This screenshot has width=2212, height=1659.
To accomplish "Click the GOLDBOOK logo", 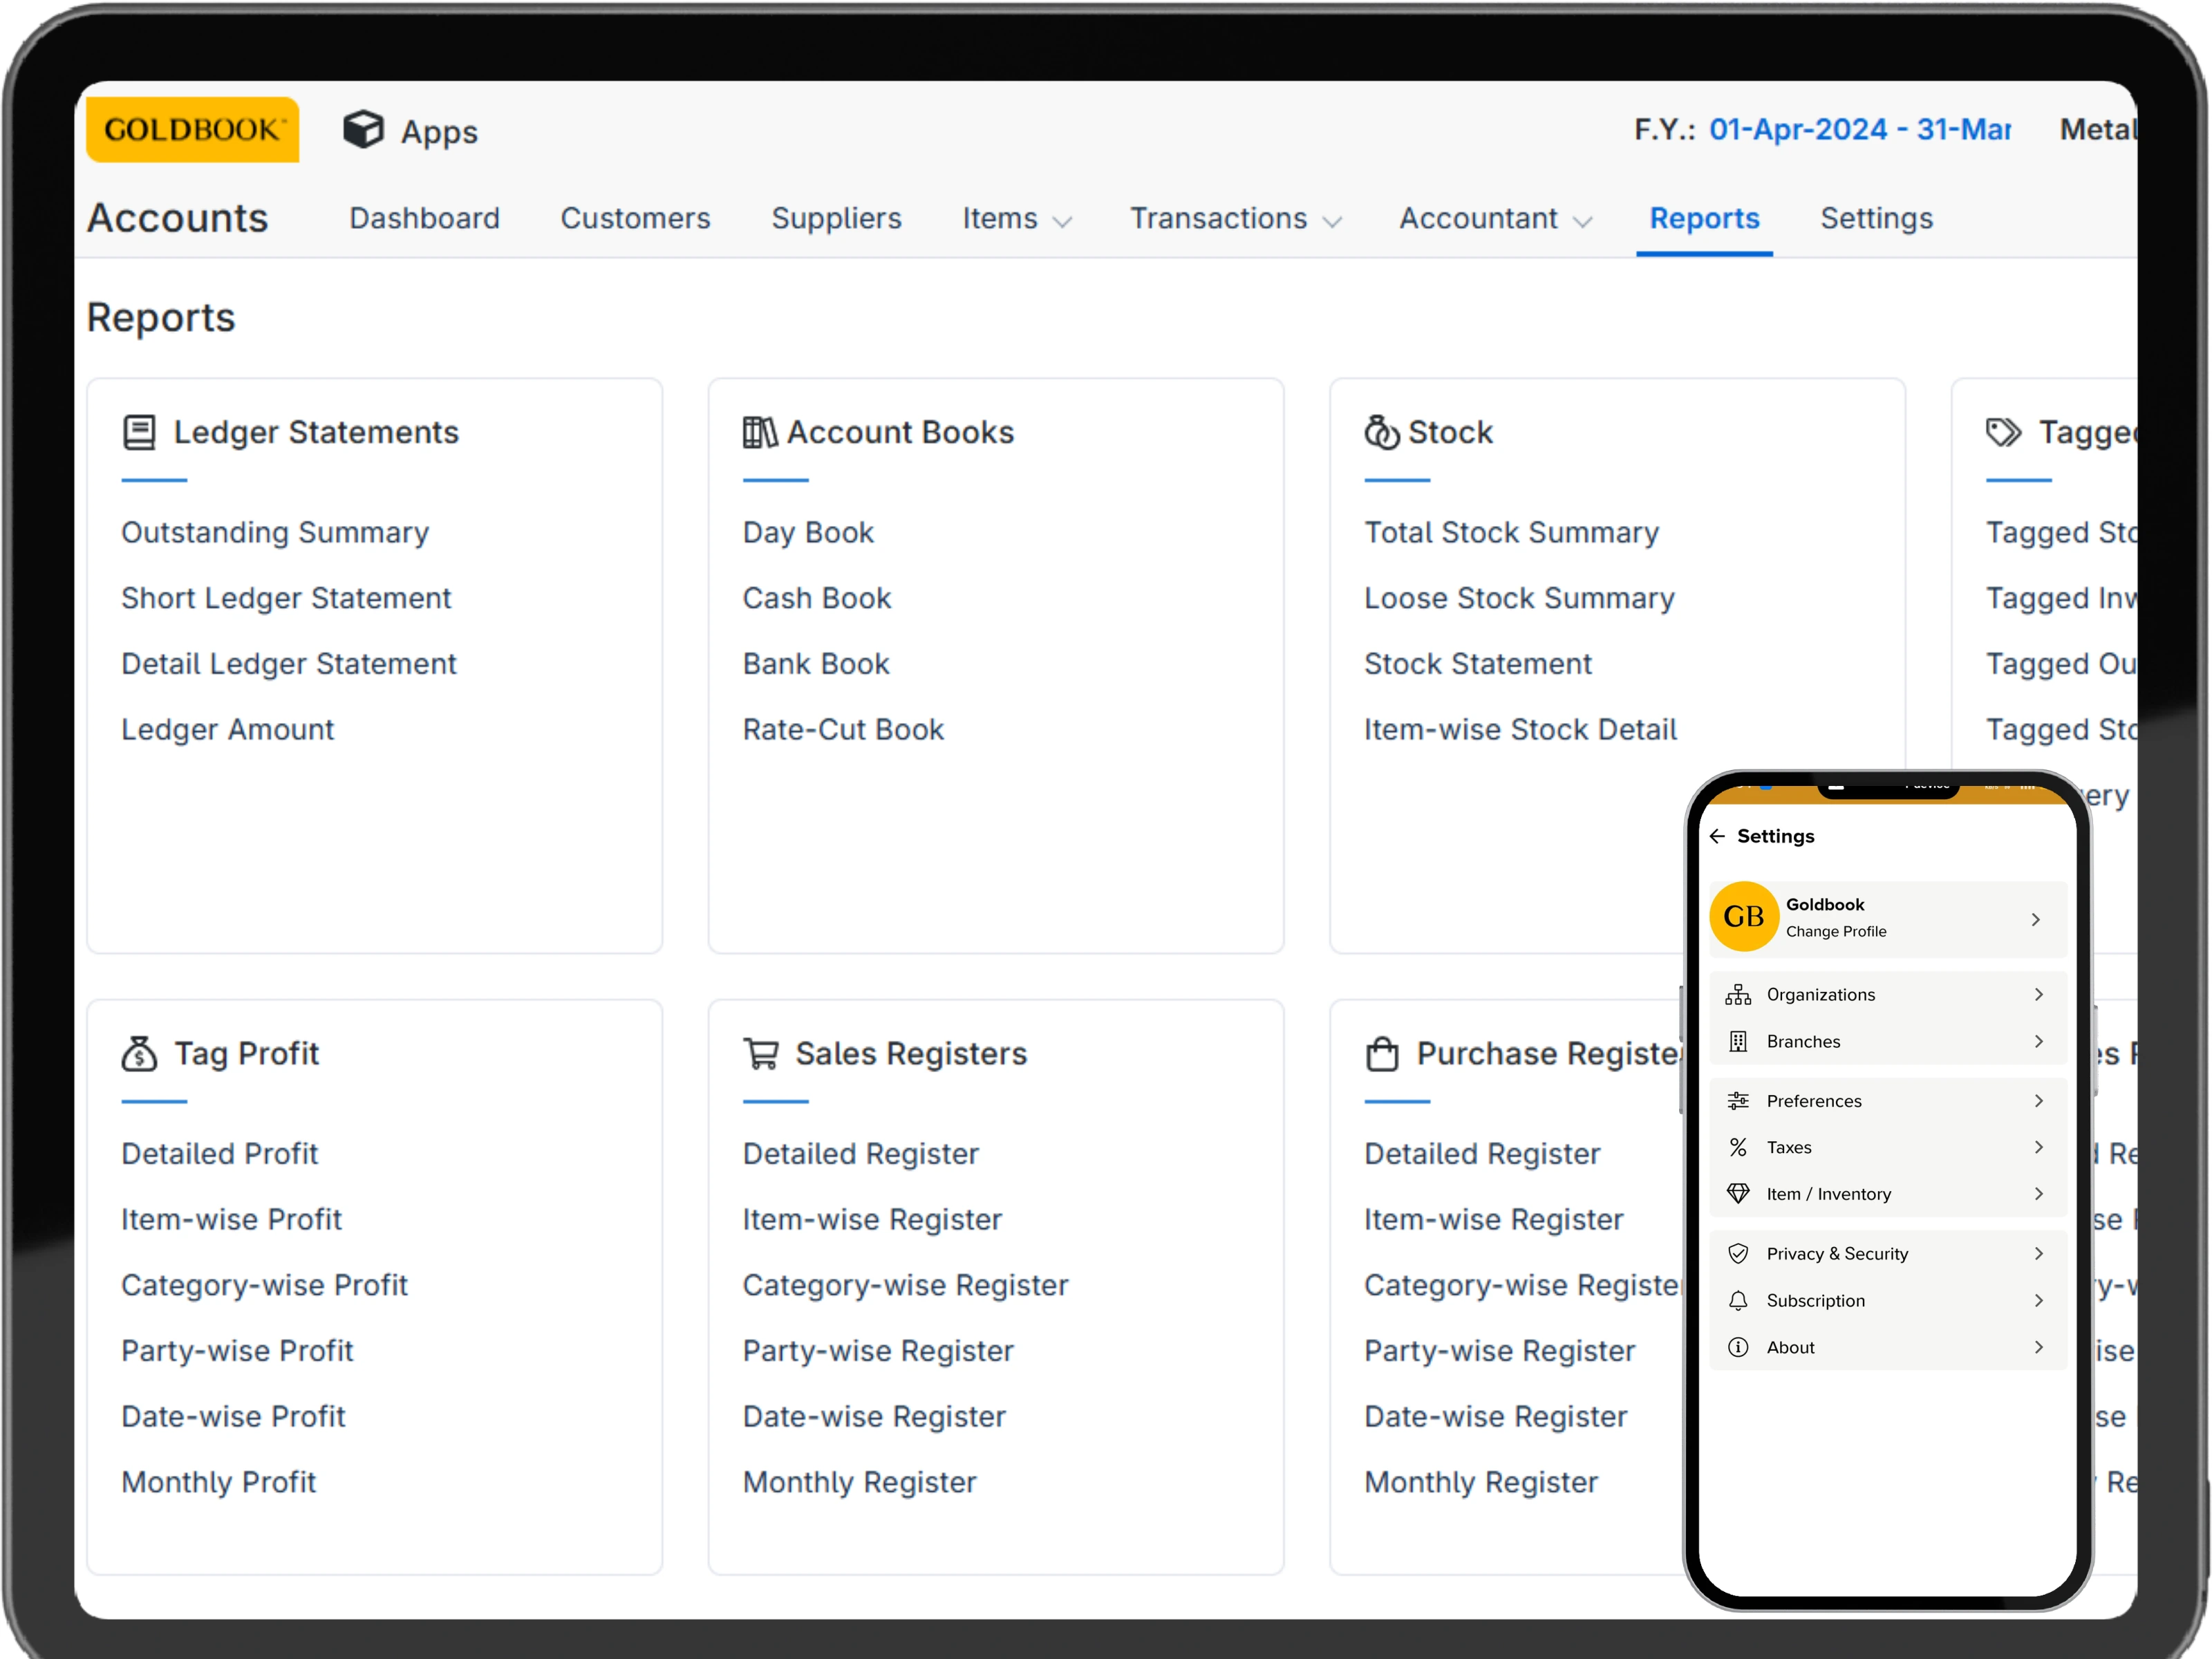I will (193, 130).
